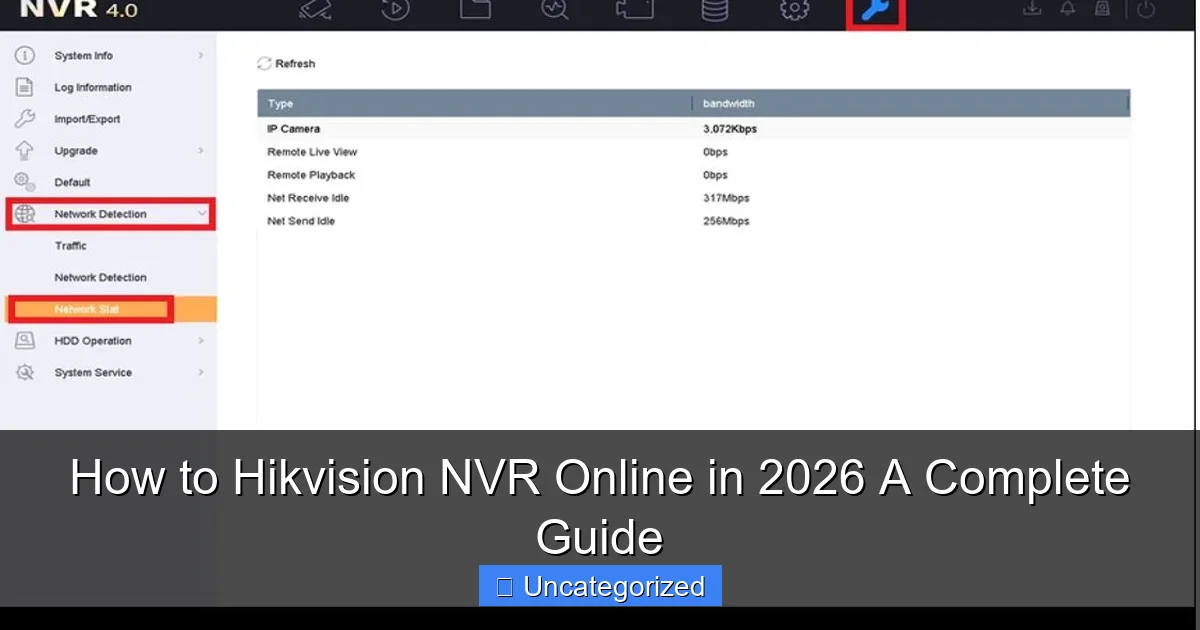
Task: Open the playback clock icon in top toolbar
Action: [394, 11]
